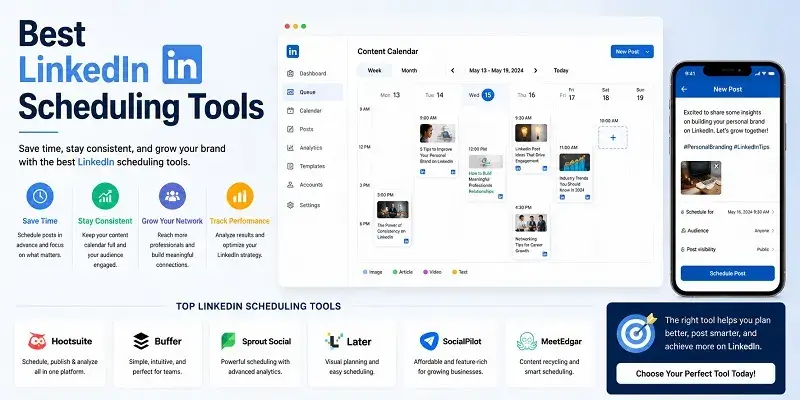Viewport: 800px width, 400px height.
Task: Click the Later logo icon
Action: tap(334, 341)
